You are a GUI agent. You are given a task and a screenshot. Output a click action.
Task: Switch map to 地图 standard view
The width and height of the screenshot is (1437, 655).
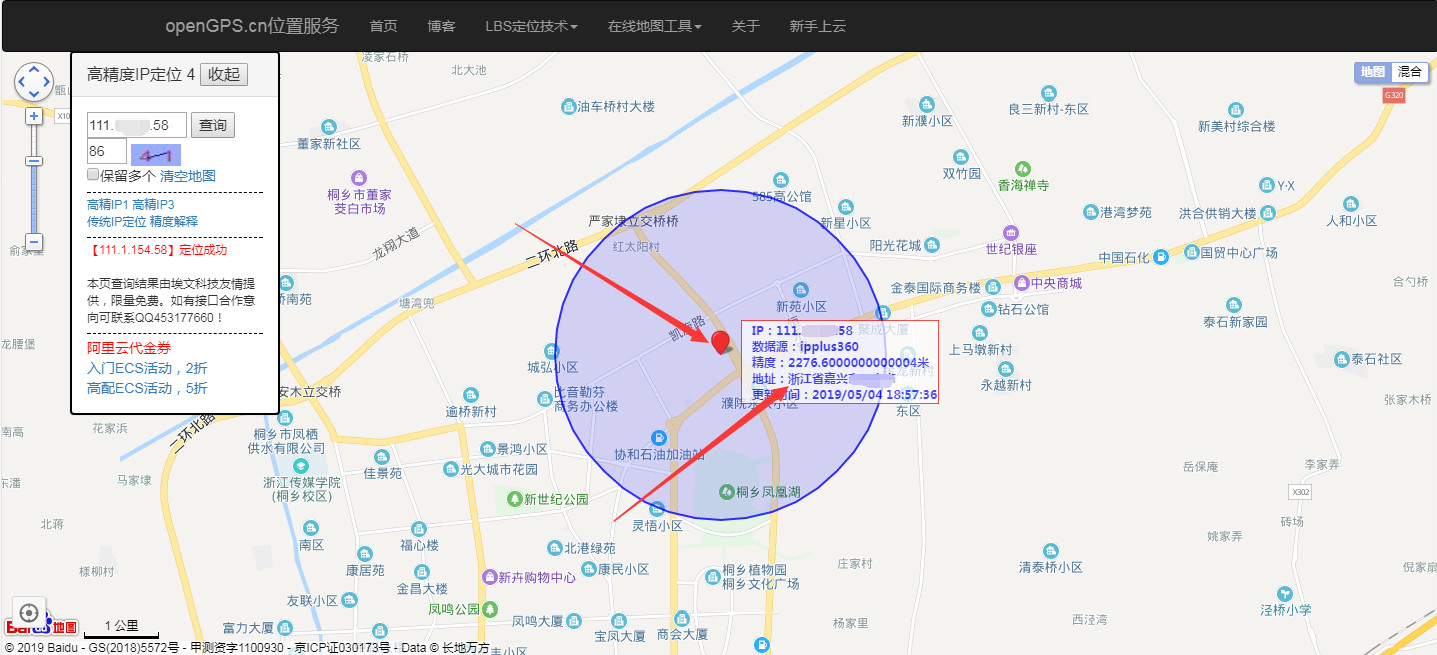(1372, 72)
